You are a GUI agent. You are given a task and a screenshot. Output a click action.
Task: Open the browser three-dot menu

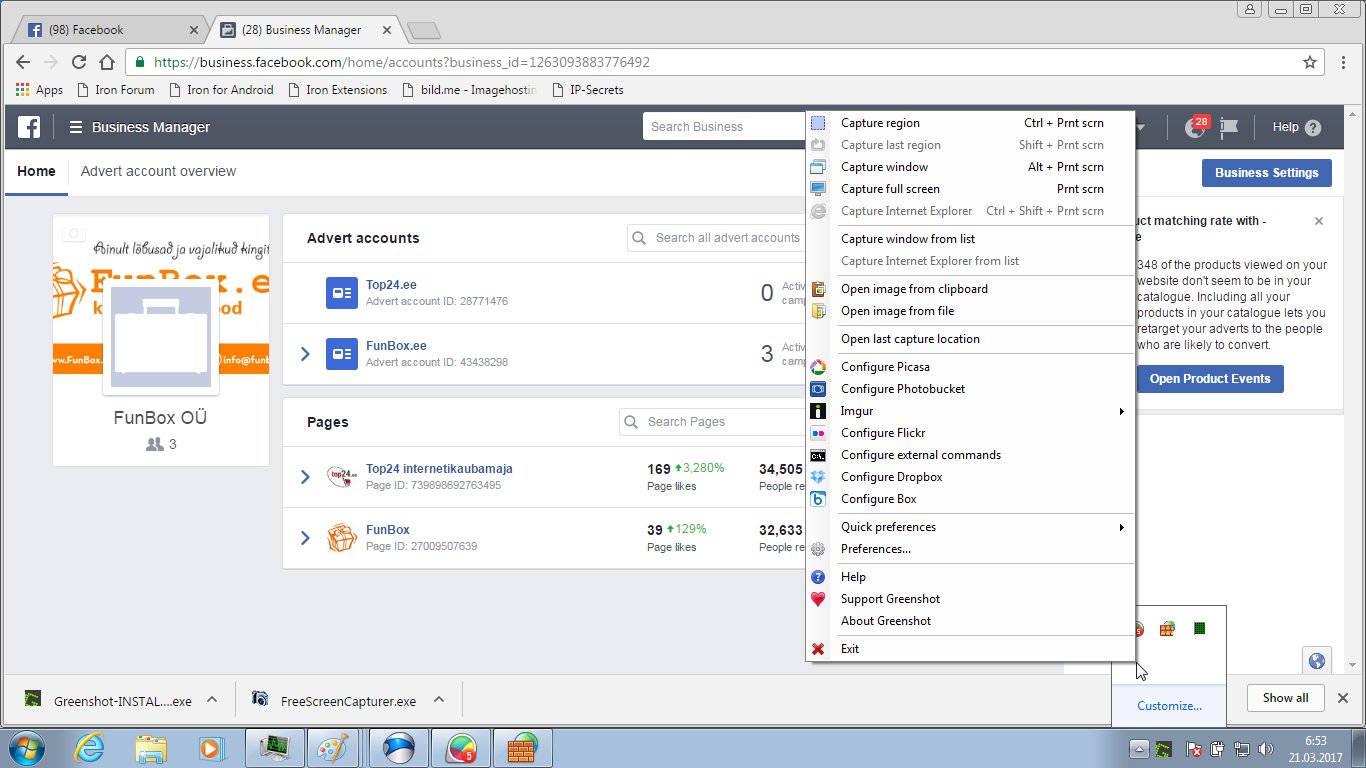click(1344, 62)
